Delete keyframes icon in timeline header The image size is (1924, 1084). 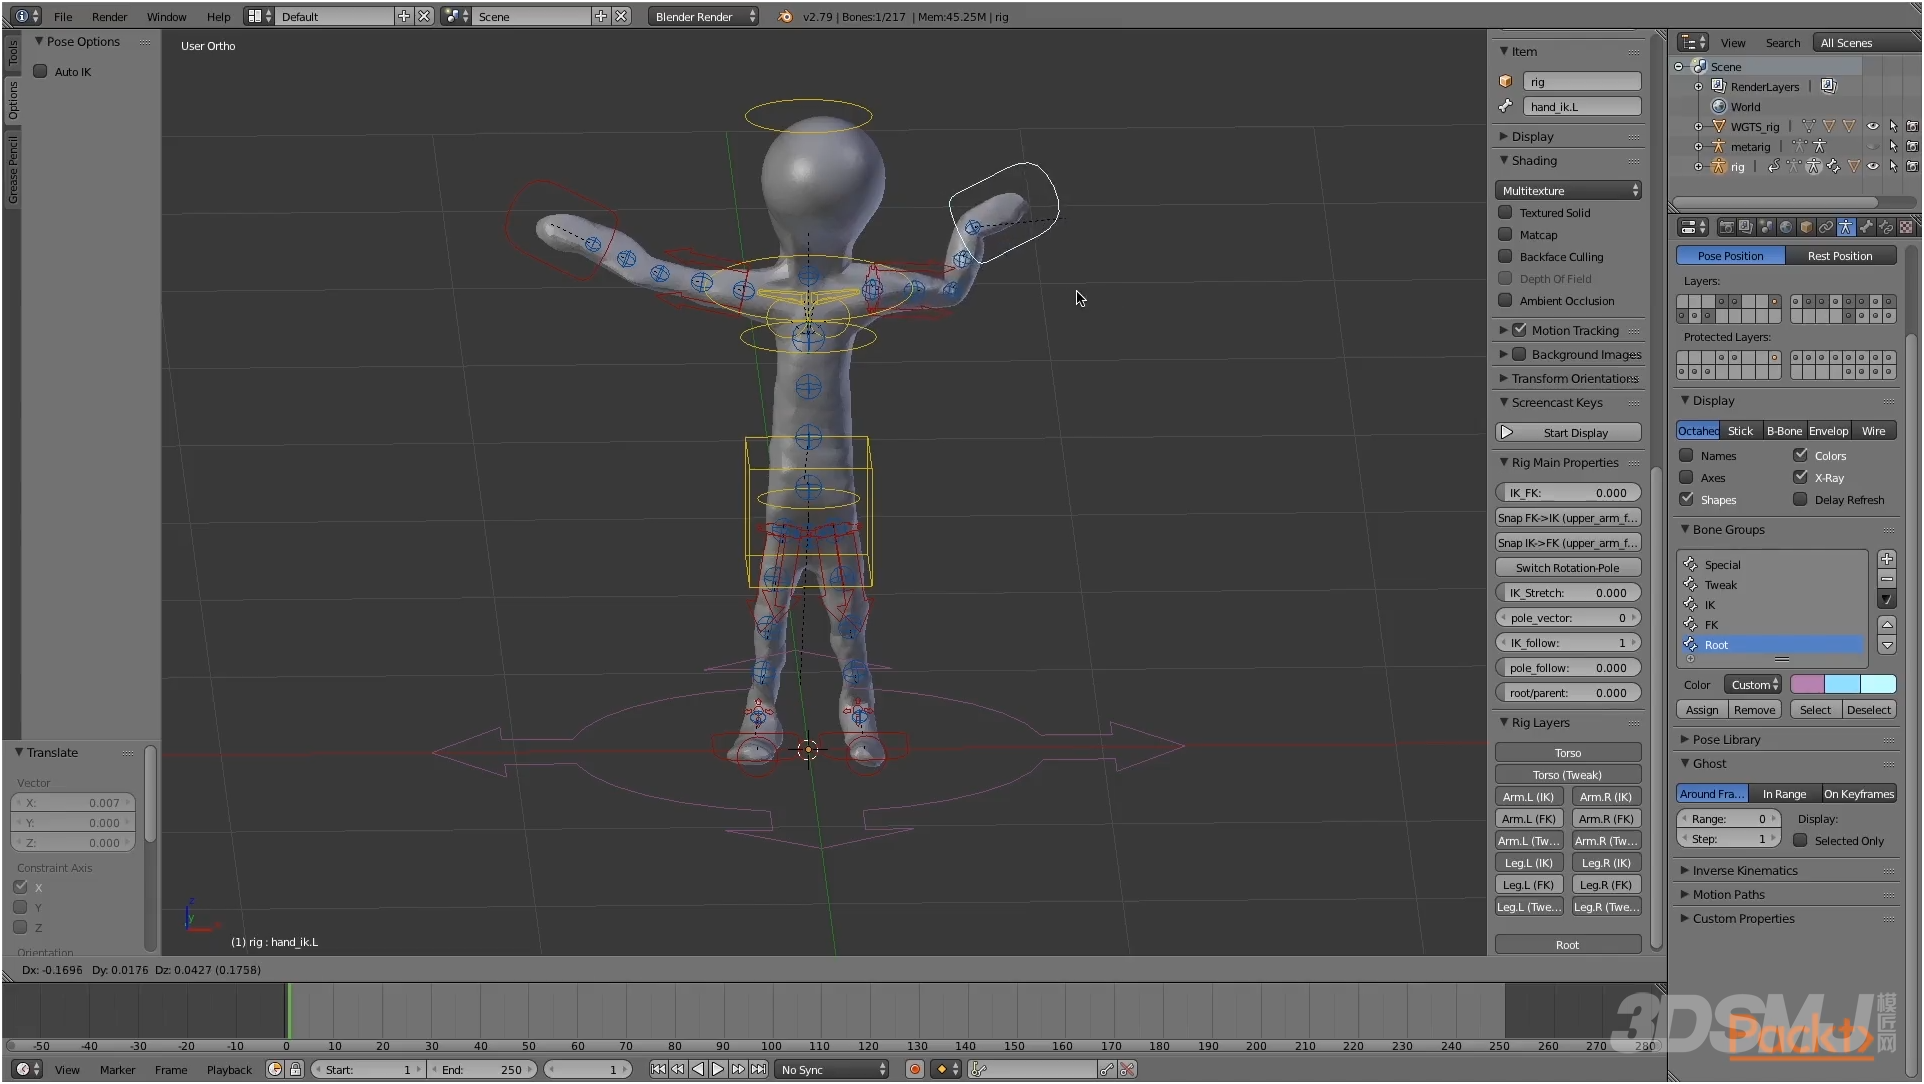[1127, 1069]
